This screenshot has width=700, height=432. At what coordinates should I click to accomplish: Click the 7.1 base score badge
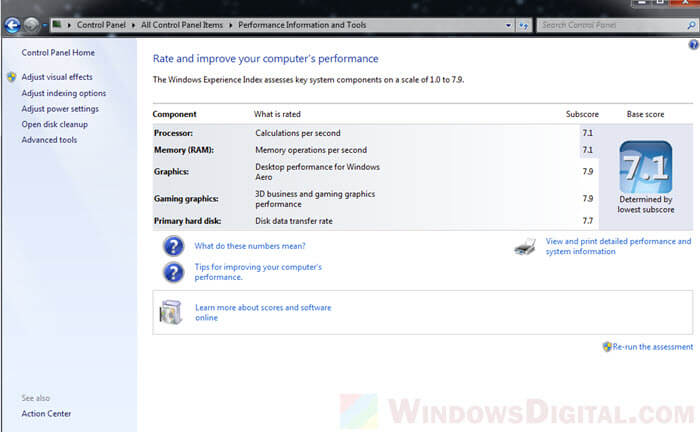click(646, 167)
